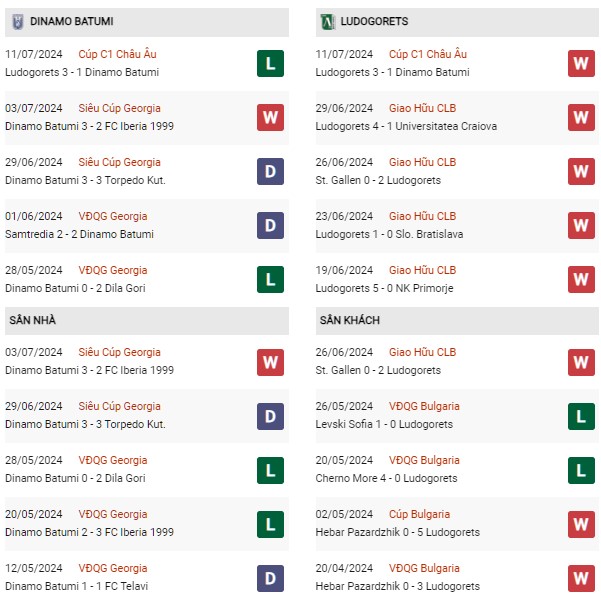Viewport: 601px width, 597px height.
Task: Open the DINAMO BATUMI team header
Action: click(x=147, y=22)
